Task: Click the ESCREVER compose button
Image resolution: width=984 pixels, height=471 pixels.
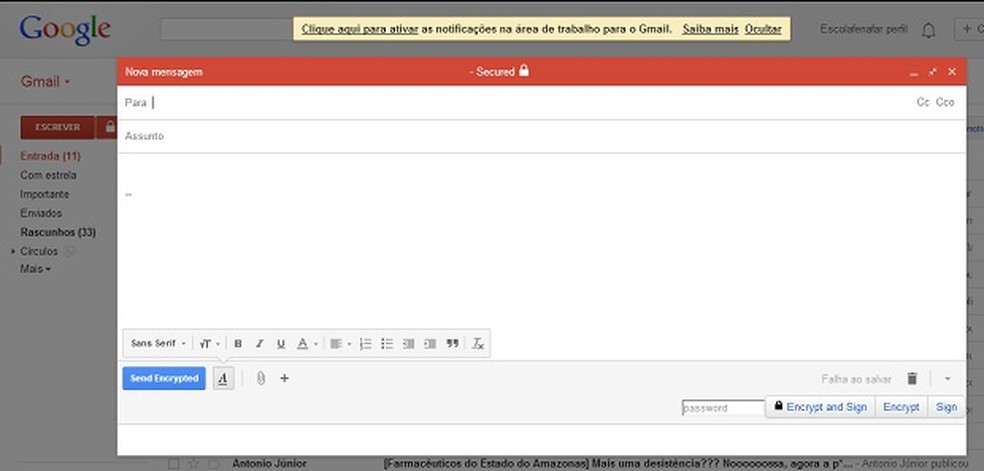Action: pos(57,127)
